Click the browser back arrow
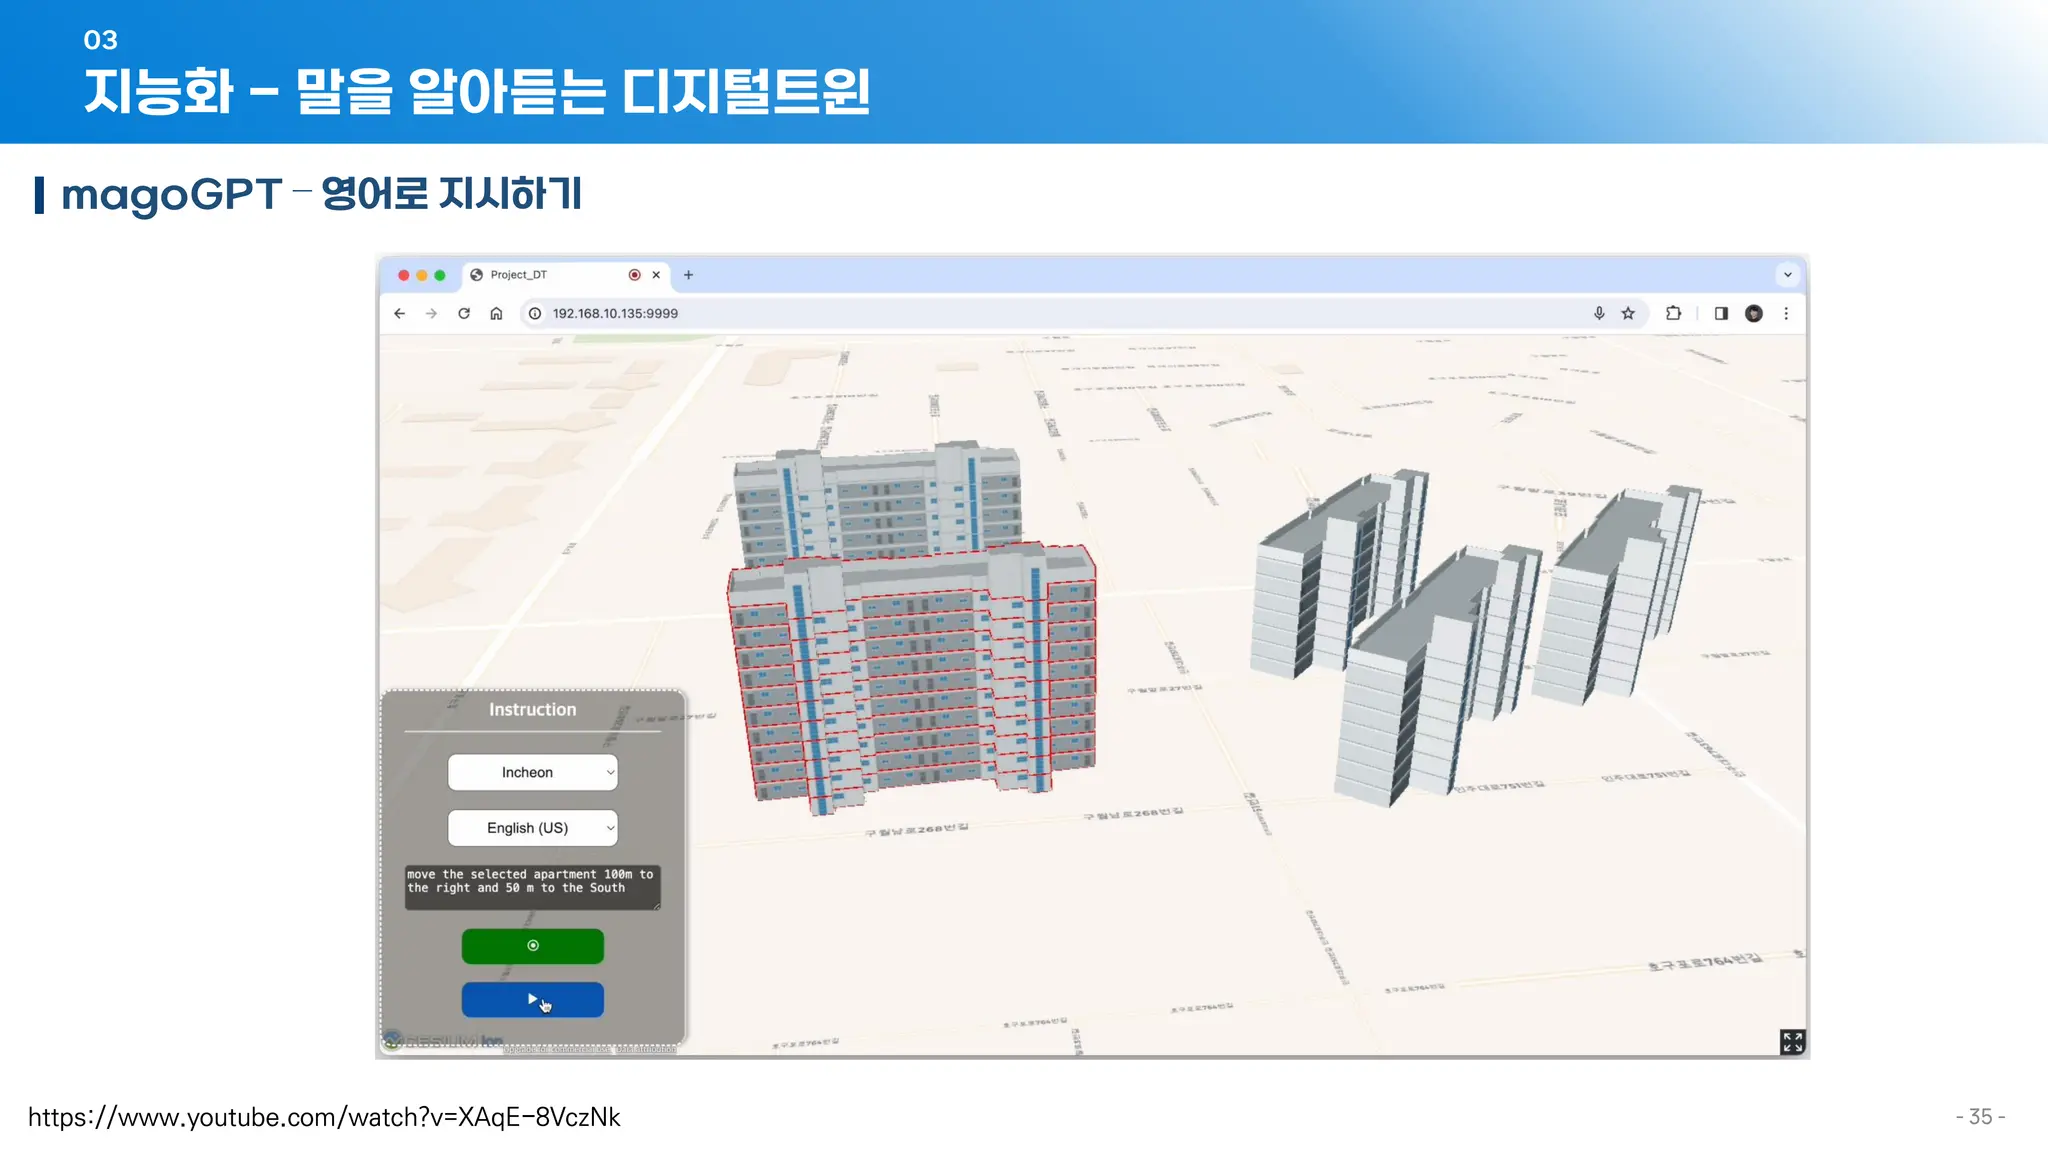Viewport: 2048px width, 1152px height. [400, 313]
